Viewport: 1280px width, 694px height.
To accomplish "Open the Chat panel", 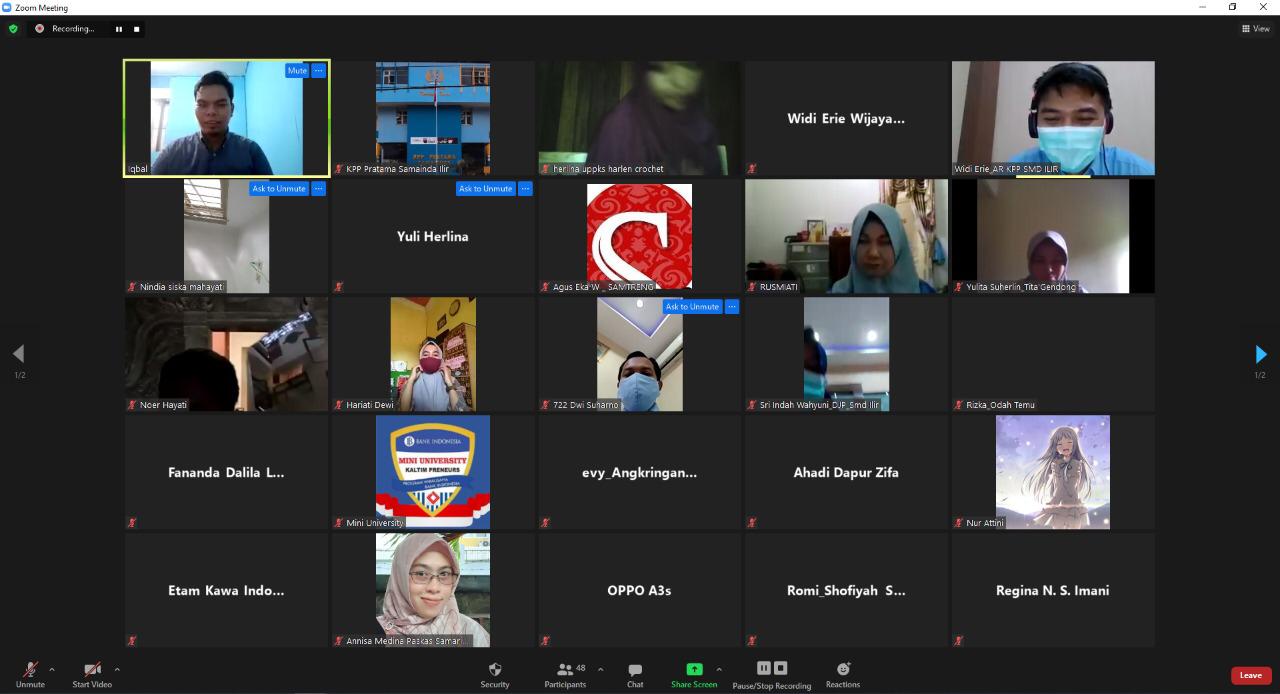I will (x=635, y=674).
